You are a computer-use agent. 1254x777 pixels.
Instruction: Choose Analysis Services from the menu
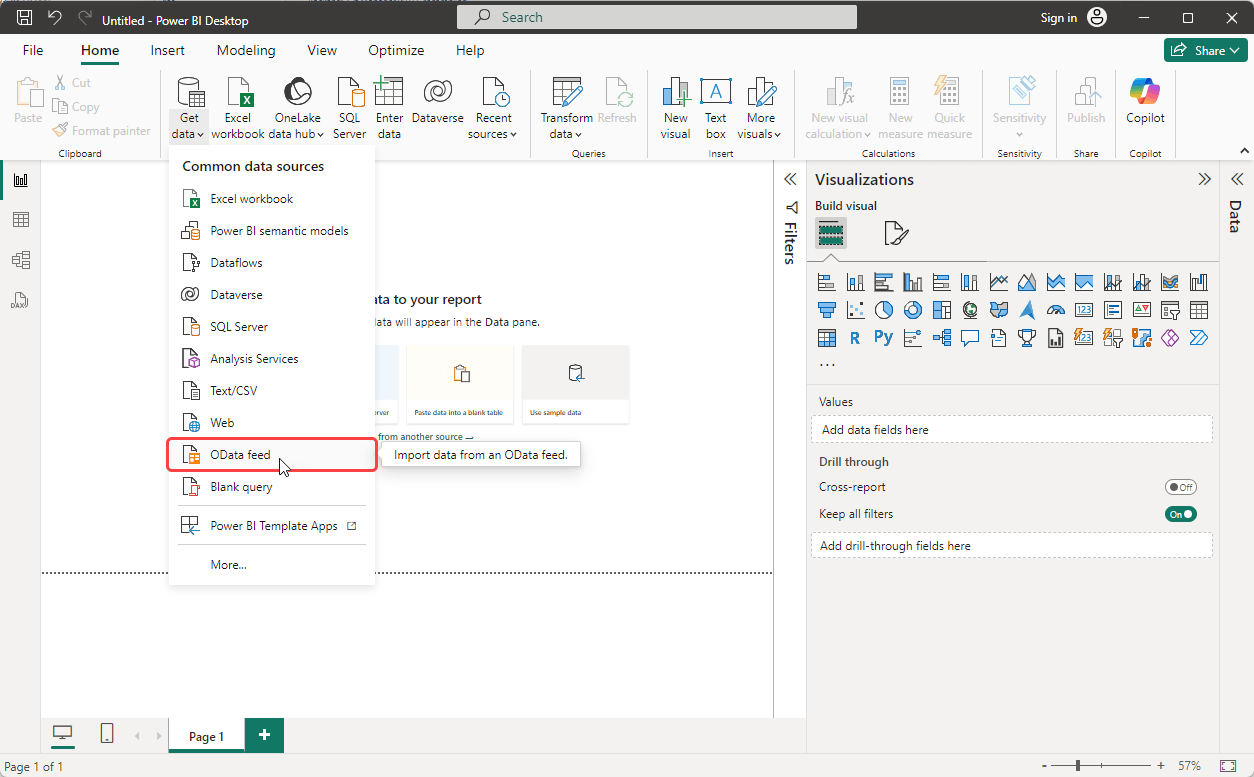click(x=272, y=359)
